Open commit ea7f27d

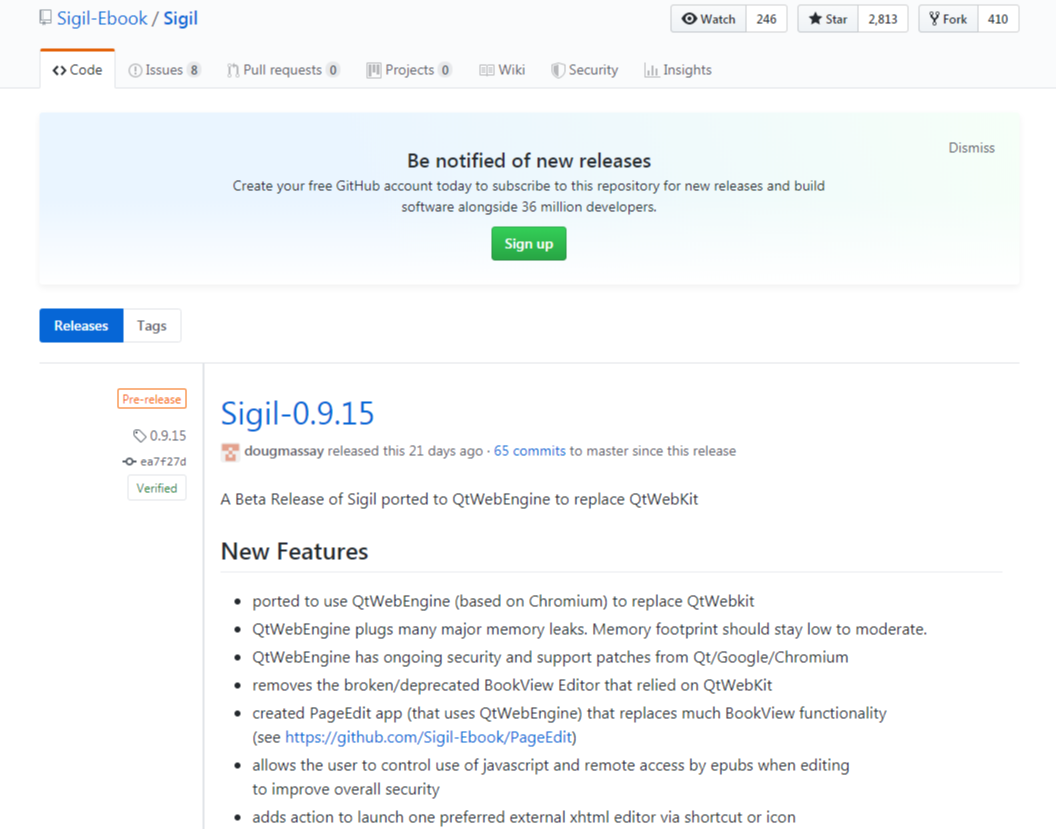pyautogui.click(x=154, y=461)
